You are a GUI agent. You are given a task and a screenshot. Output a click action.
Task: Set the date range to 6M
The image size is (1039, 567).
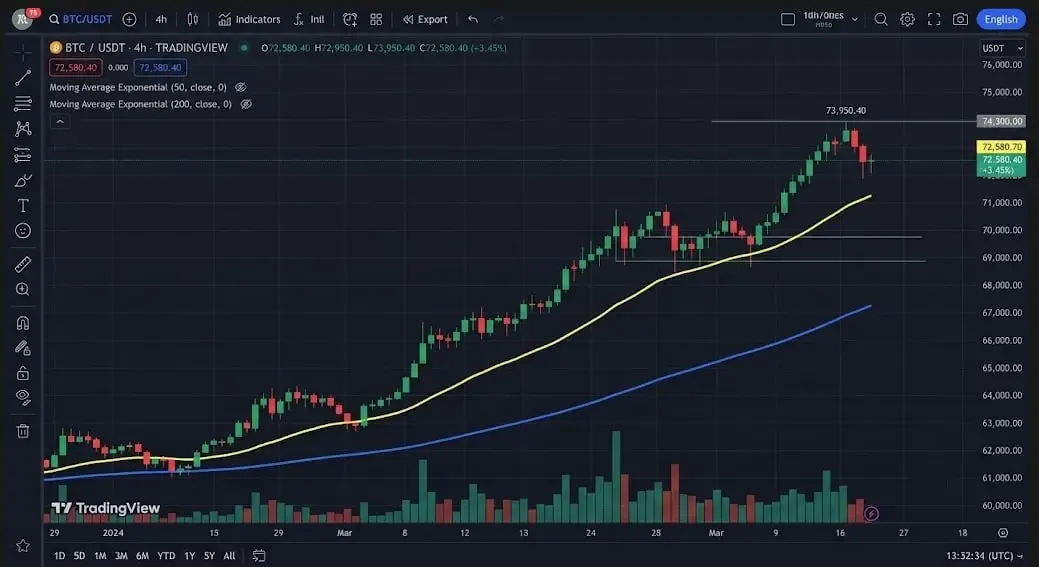[x=142, y=556]
